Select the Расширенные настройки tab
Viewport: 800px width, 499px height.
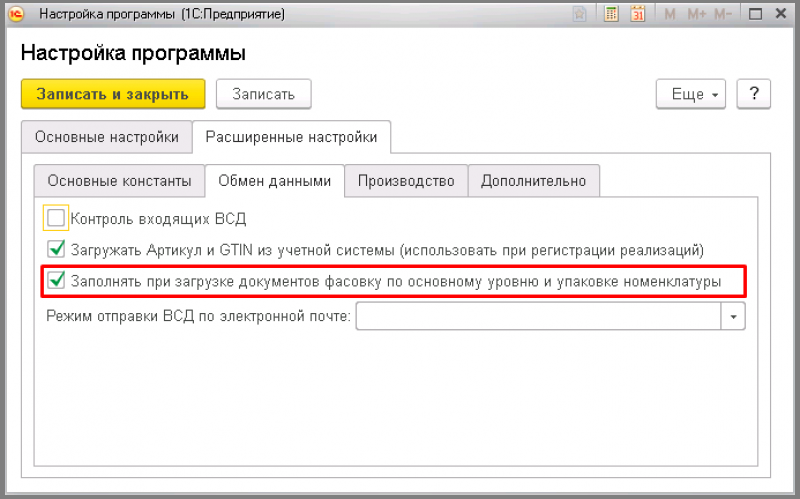point(291,137)
